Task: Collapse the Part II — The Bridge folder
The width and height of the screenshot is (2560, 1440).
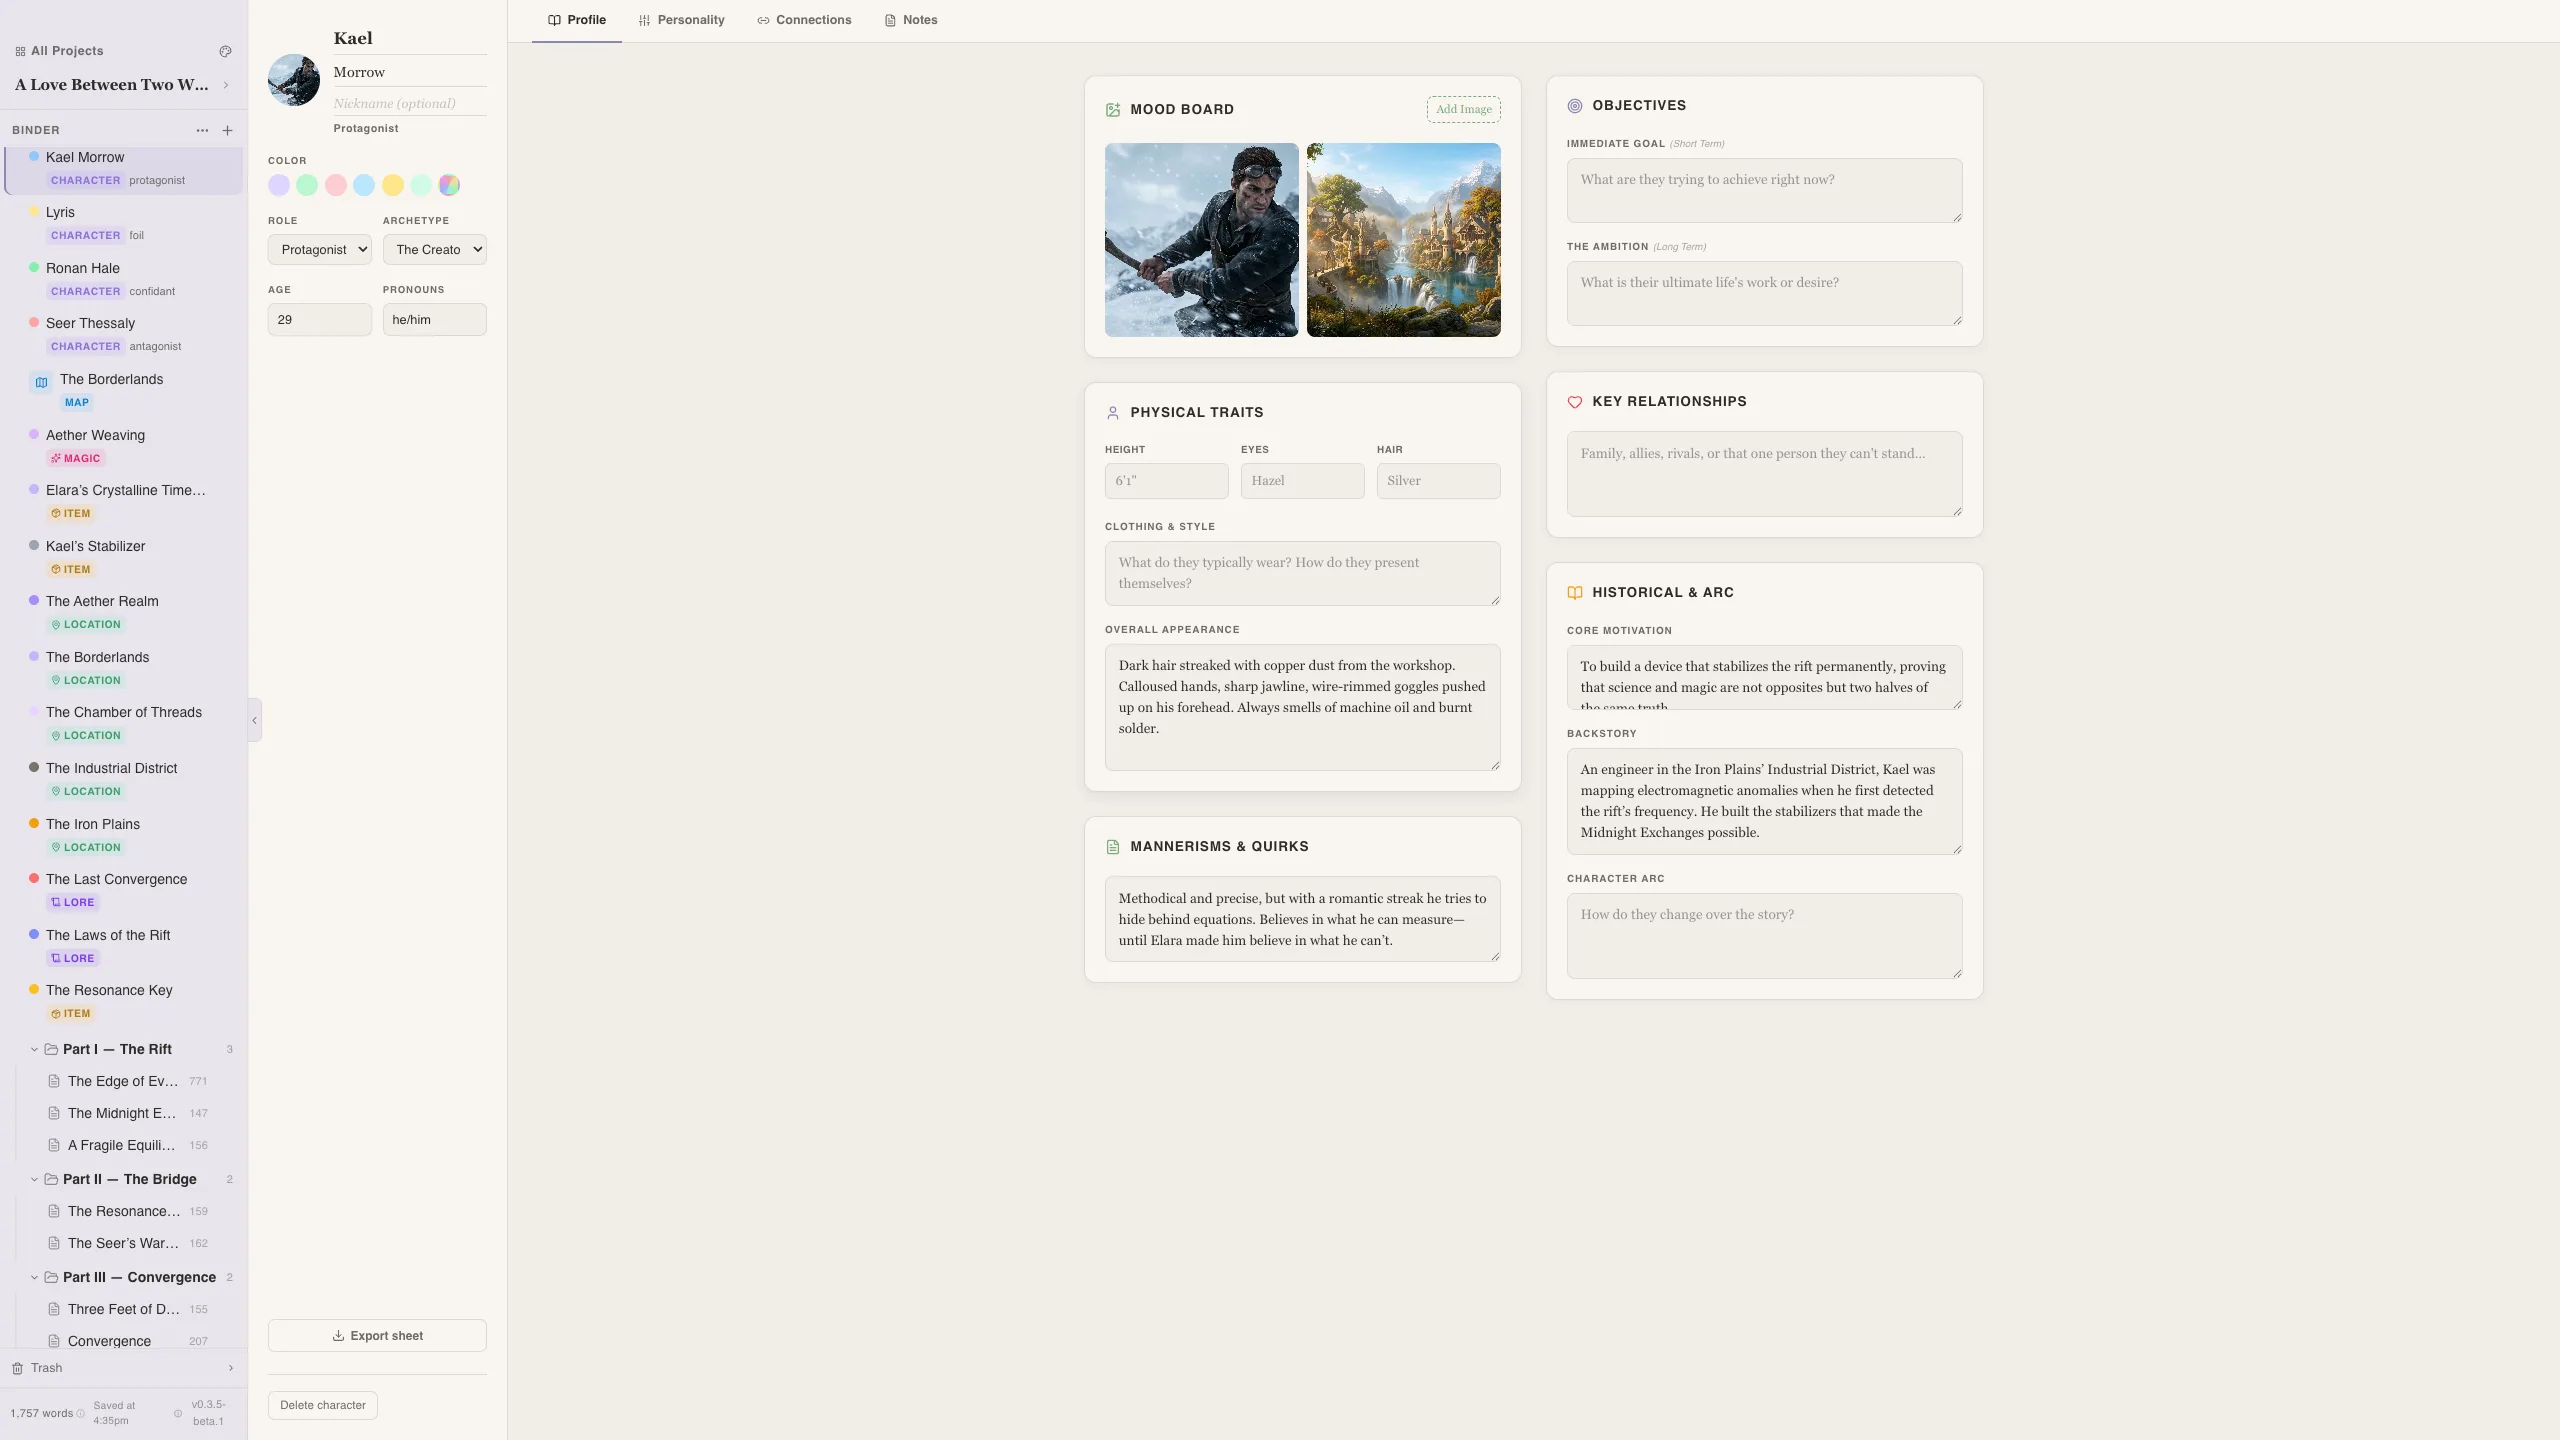Action: point(34,1179)
